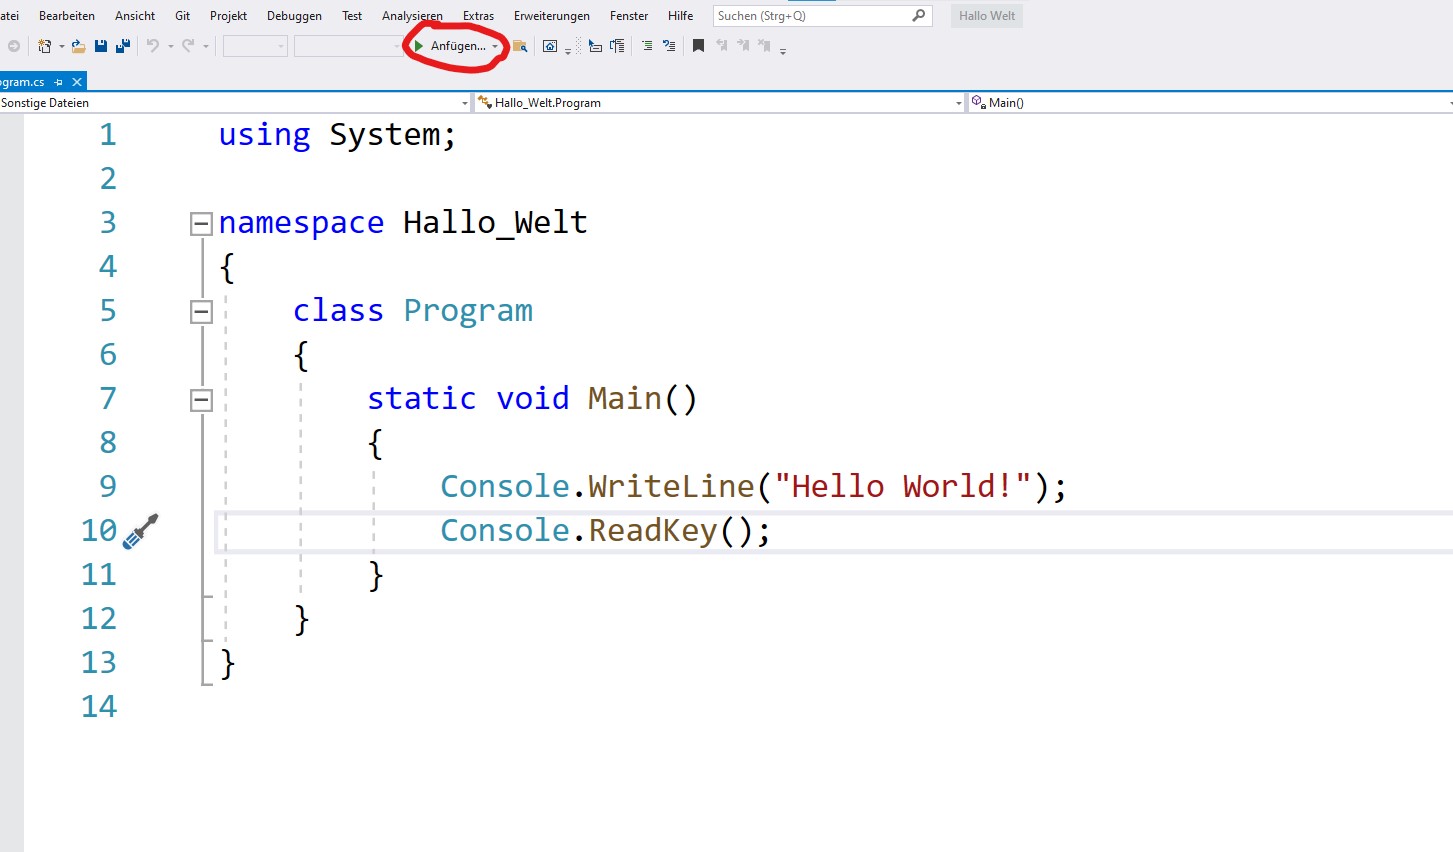Open the Erweiterungen menu
The image size is (1453, 852).
click(x=552, y=16)
